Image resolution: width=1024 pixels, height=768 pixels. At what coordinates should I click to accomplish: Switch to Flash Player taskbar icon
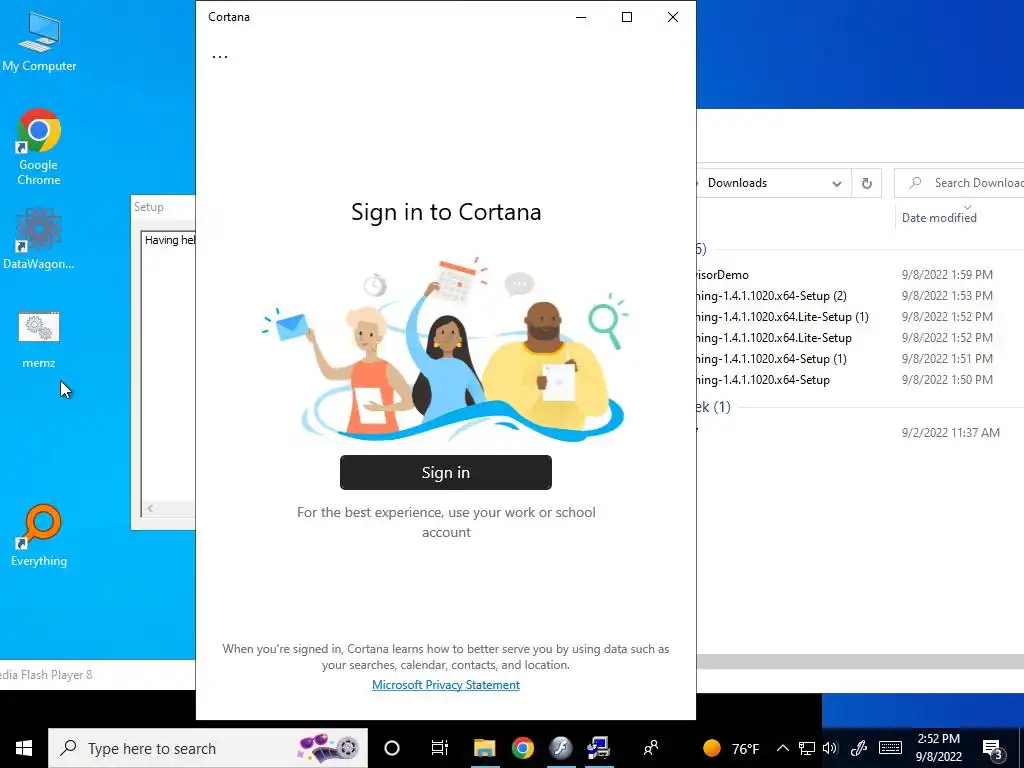[560, 748]
